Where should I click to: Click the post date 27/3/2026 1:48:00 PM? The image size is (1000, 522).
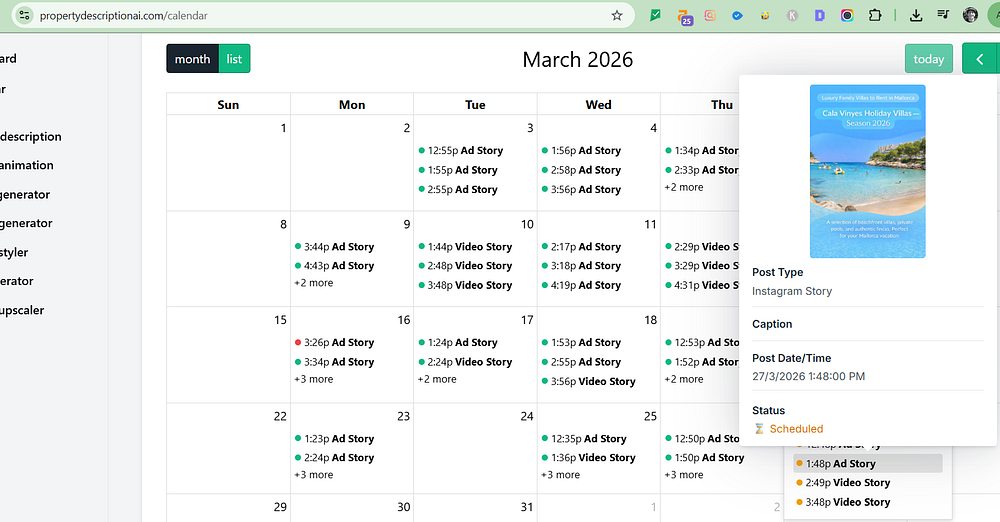click(808, 377)
